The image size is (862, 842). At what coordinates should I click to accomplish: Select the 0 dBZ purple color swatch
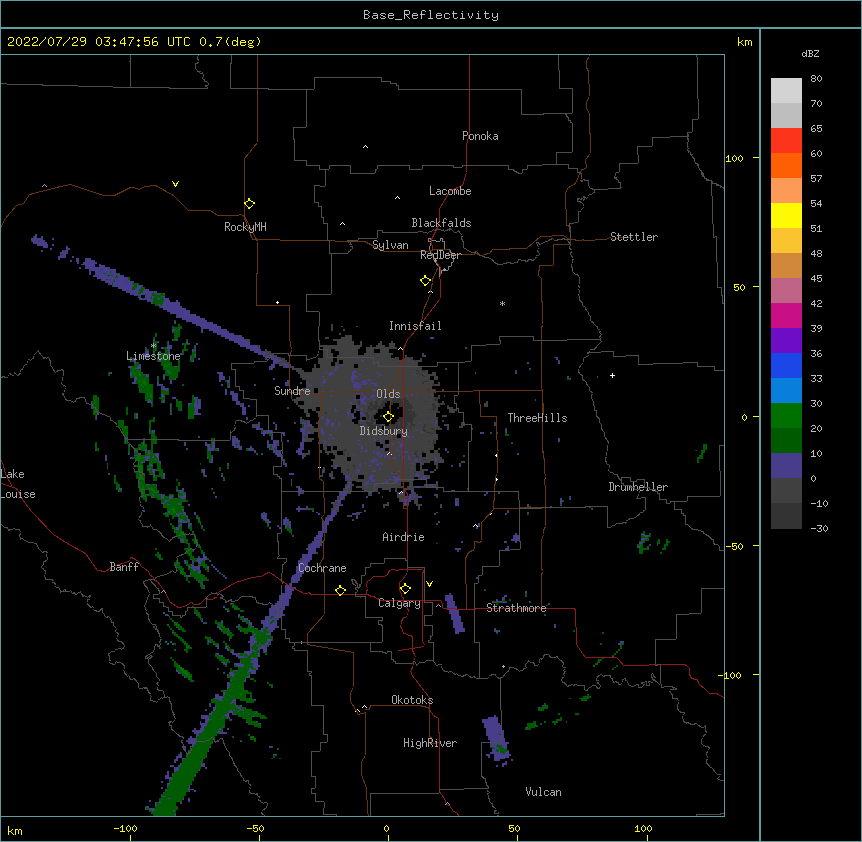tap(786, 466)
